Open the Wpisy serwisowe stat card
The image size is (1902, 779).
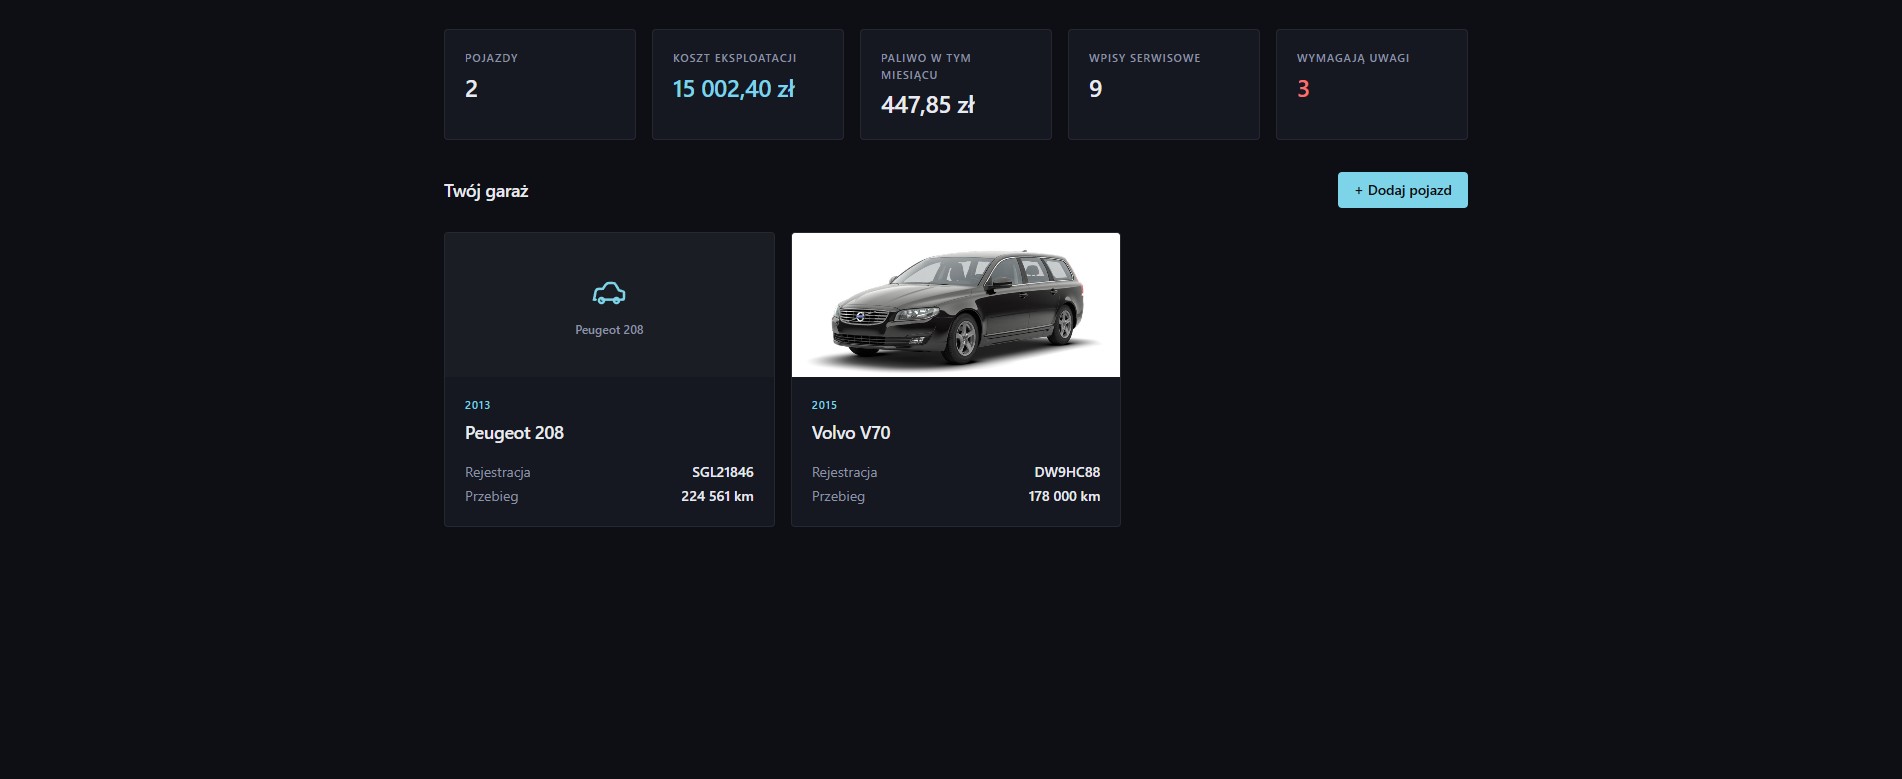pyautogui.click(x=1164, y=84)
